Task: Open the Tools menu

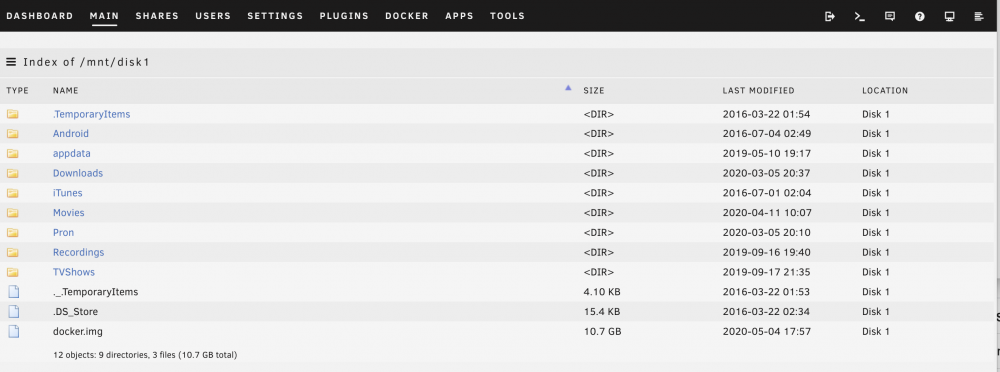Action: tap(508, 16)
